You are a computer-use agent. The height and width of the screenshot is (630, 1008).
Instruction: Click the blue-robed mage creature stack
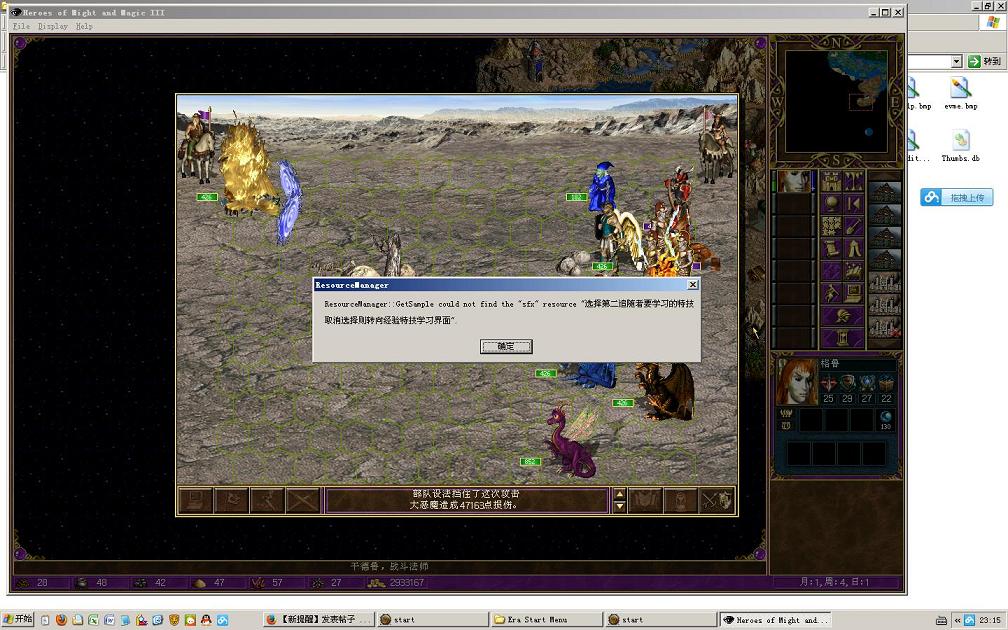[601, 185]
